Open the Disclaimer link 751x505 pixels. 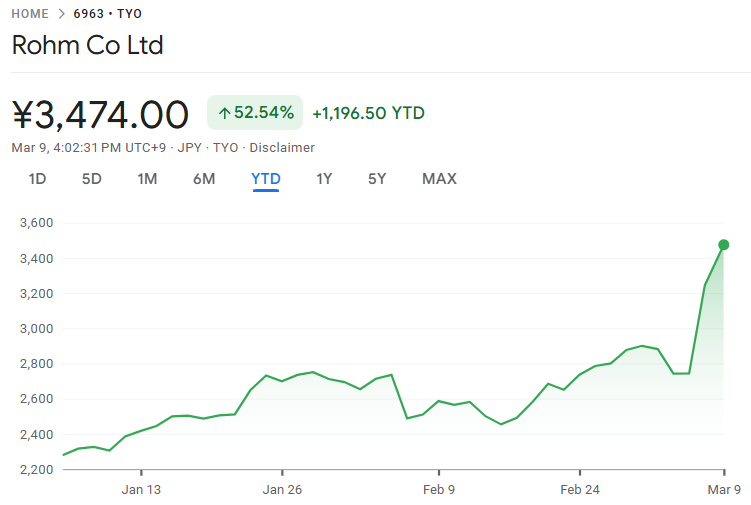tap(282, 148)
